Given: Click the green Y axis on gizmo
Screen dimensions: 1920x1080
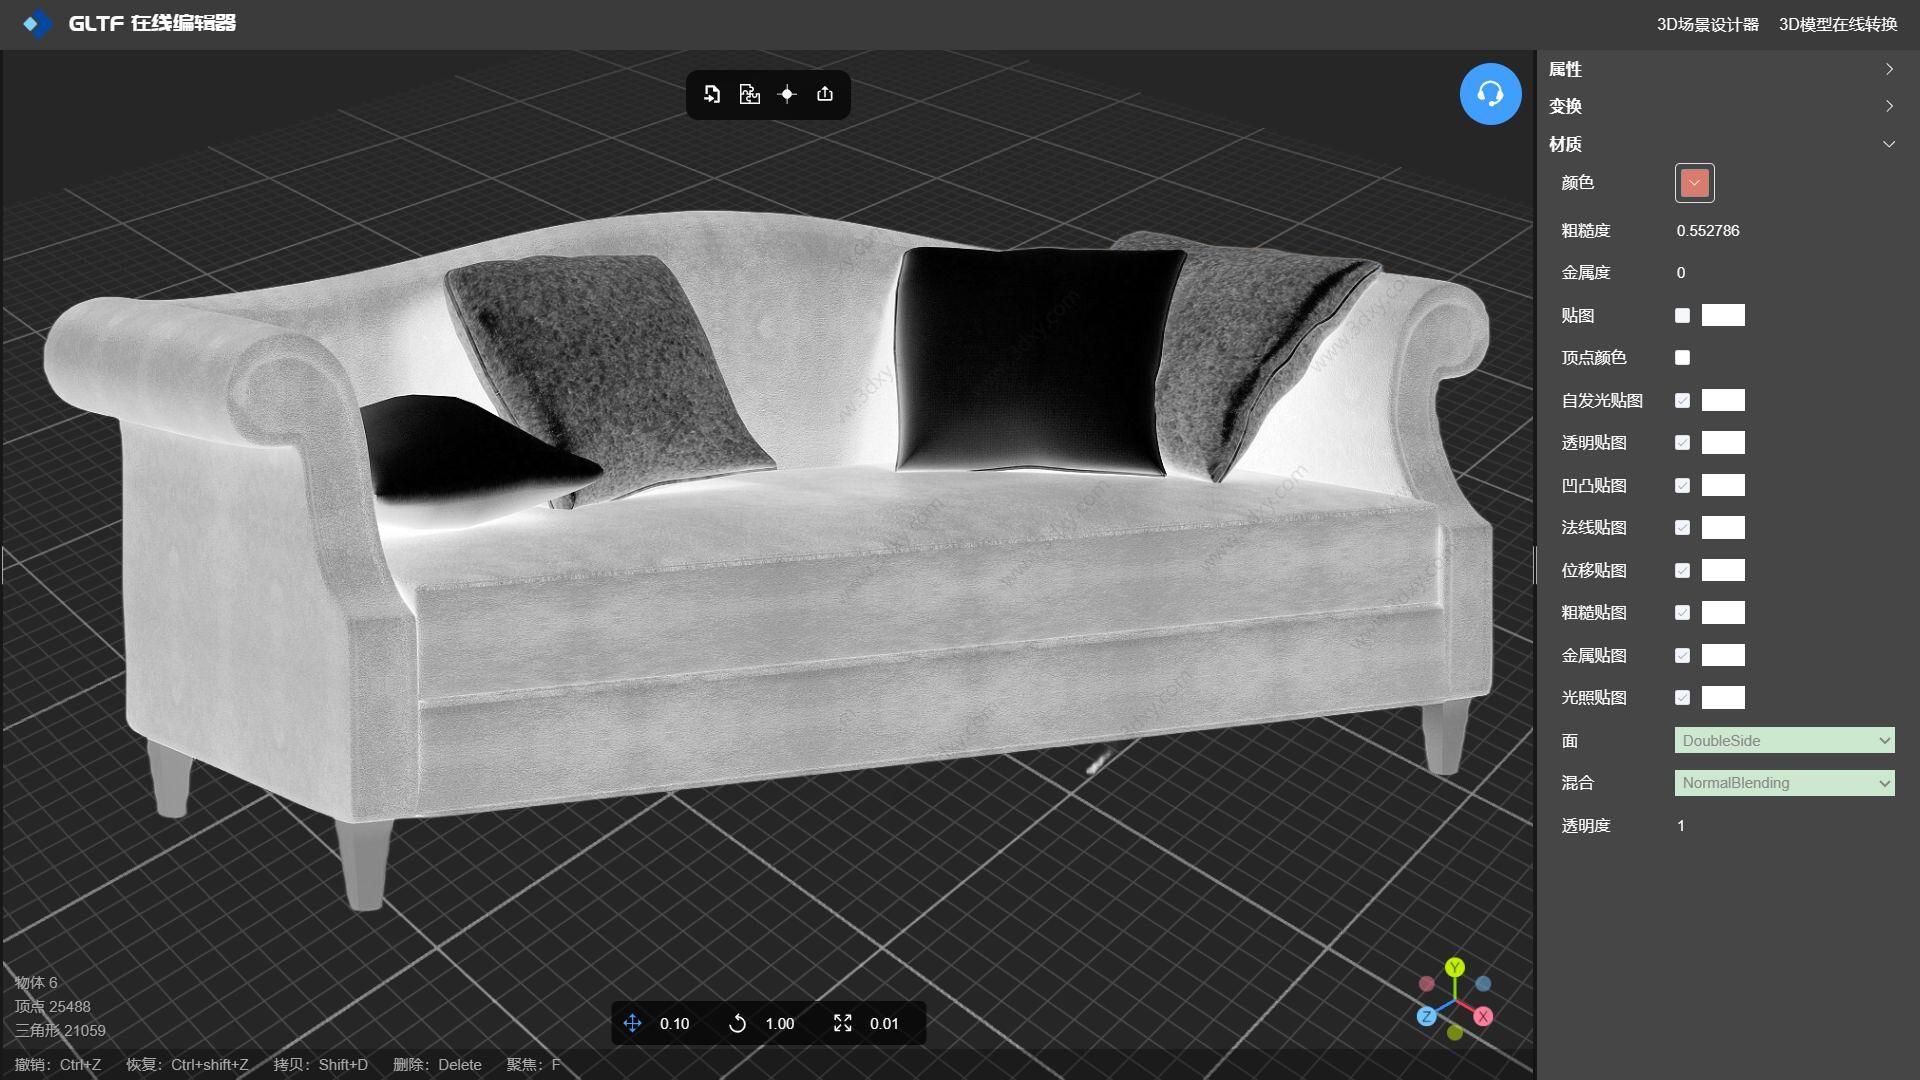Looking at the screenshot, I should pos(1455,967).
